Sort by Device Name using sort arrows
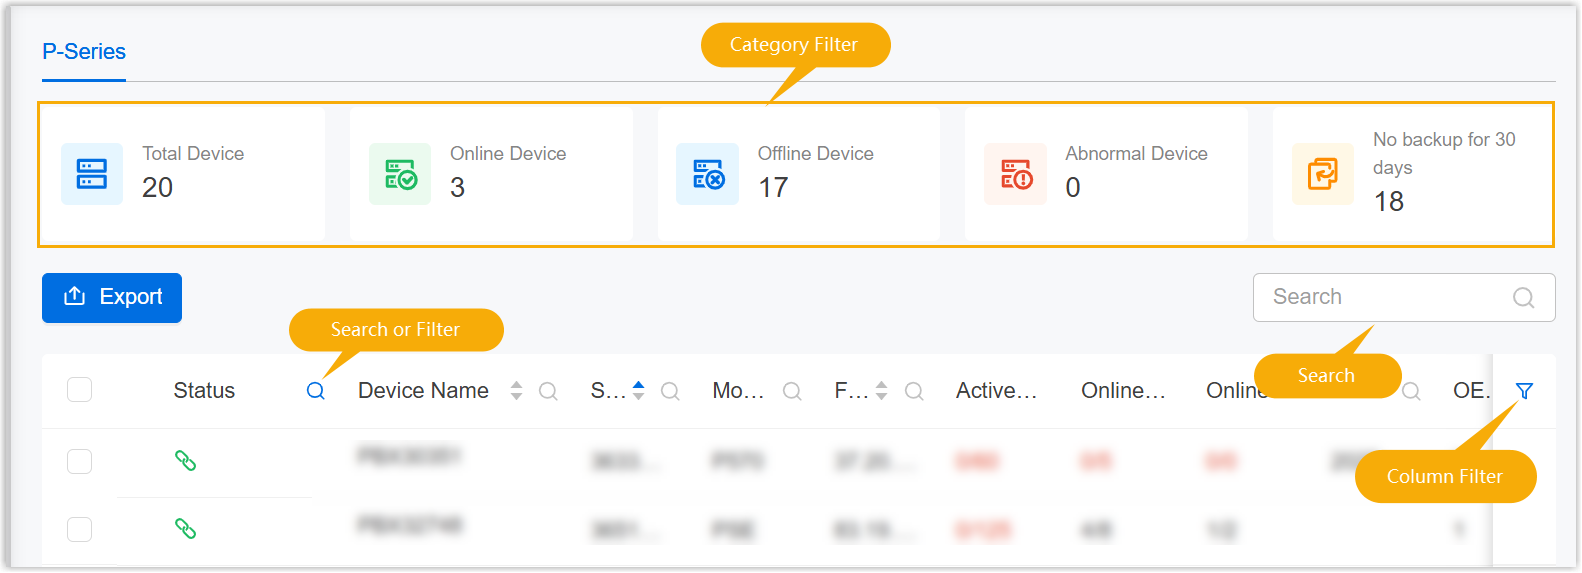 516,391
